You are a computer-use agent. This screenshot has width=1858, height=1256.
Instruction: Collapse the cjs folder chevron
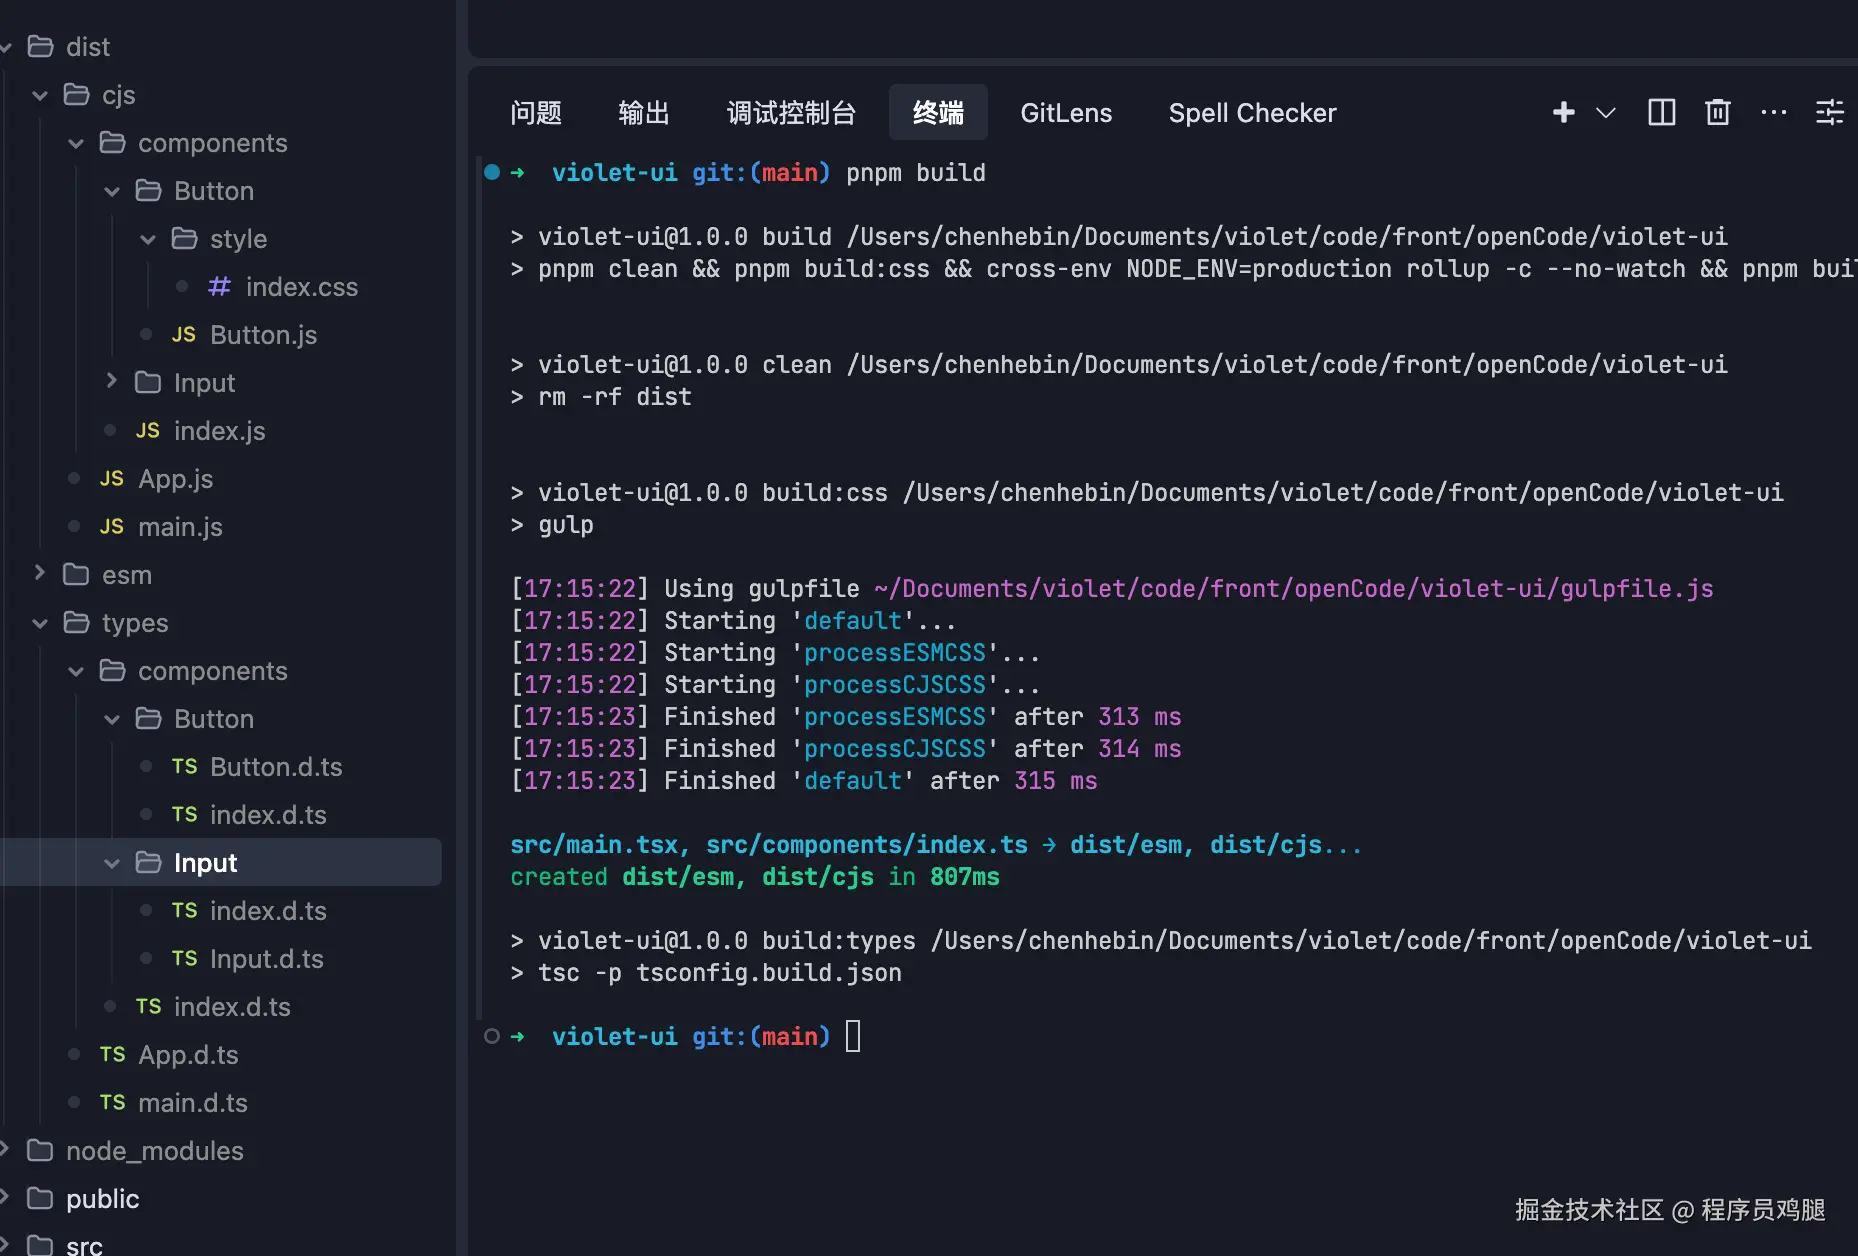[40, 95]
